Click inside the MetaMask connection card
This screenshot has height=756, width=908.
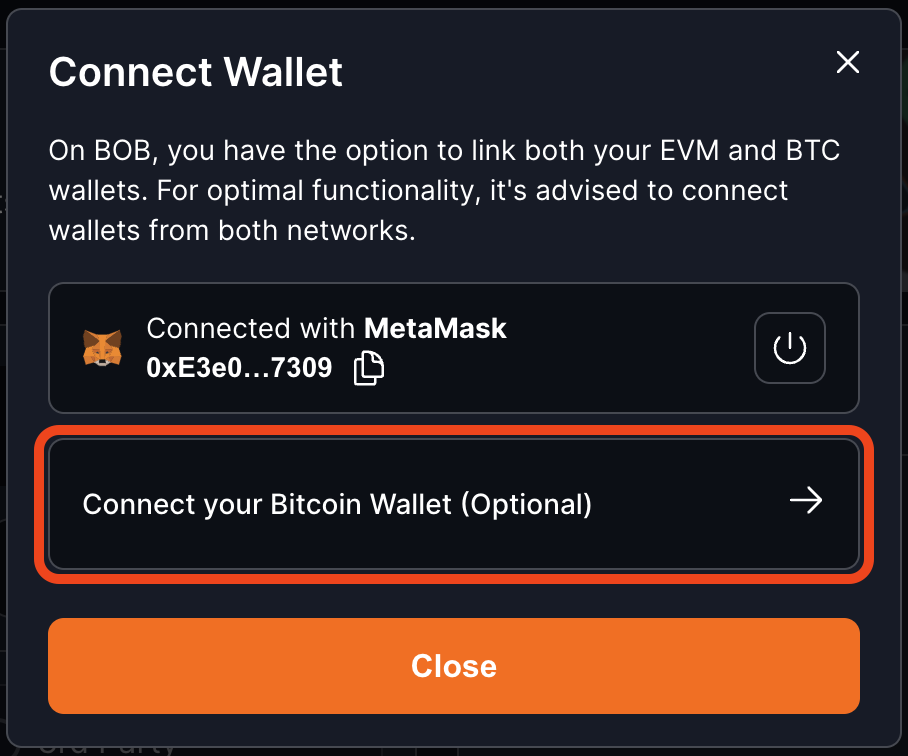coord(454,348)
